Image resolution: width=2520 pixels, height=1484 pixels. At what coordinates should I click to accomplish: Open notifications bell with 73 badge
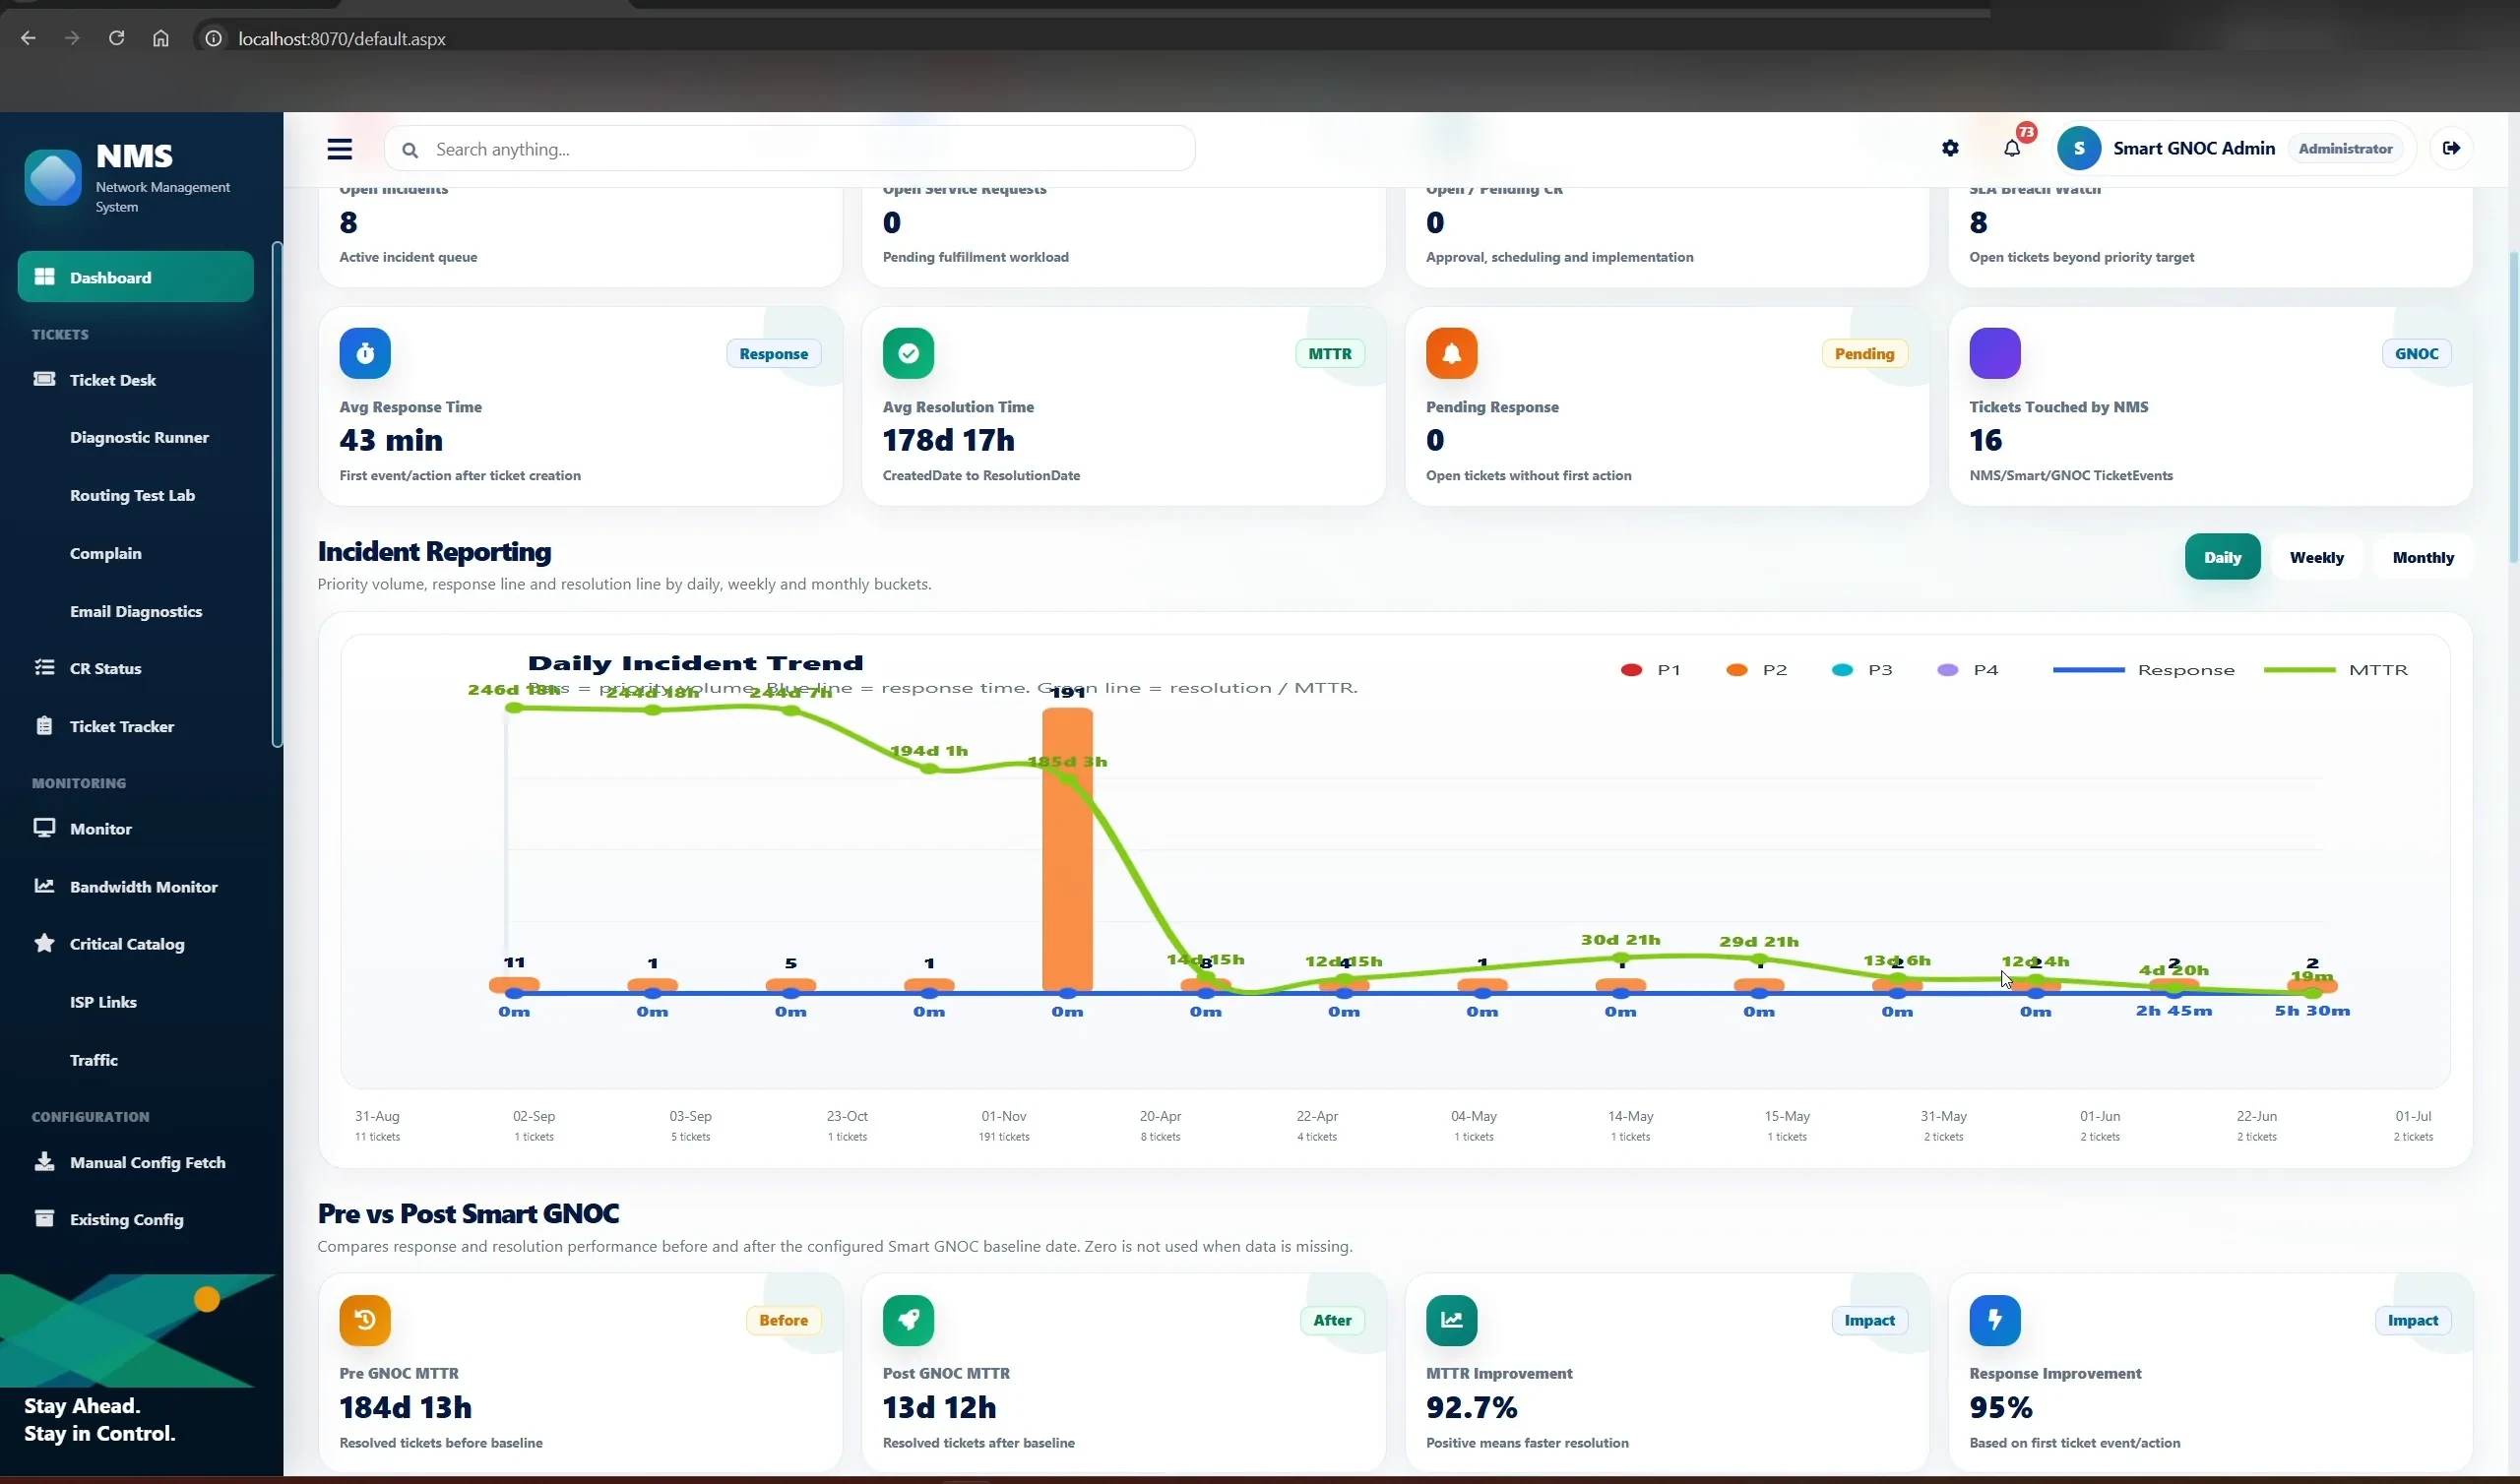pyautogui.click(x=2013, y=147)
